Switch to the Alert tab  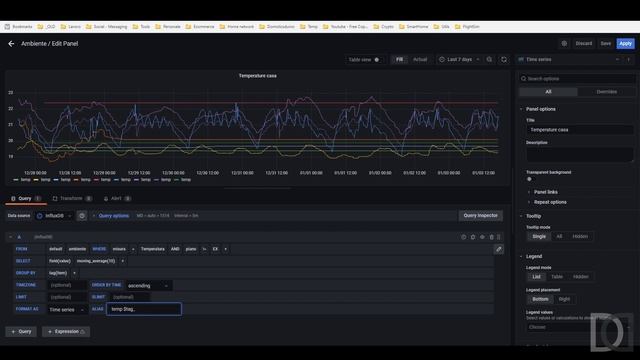tap(117, 198)
